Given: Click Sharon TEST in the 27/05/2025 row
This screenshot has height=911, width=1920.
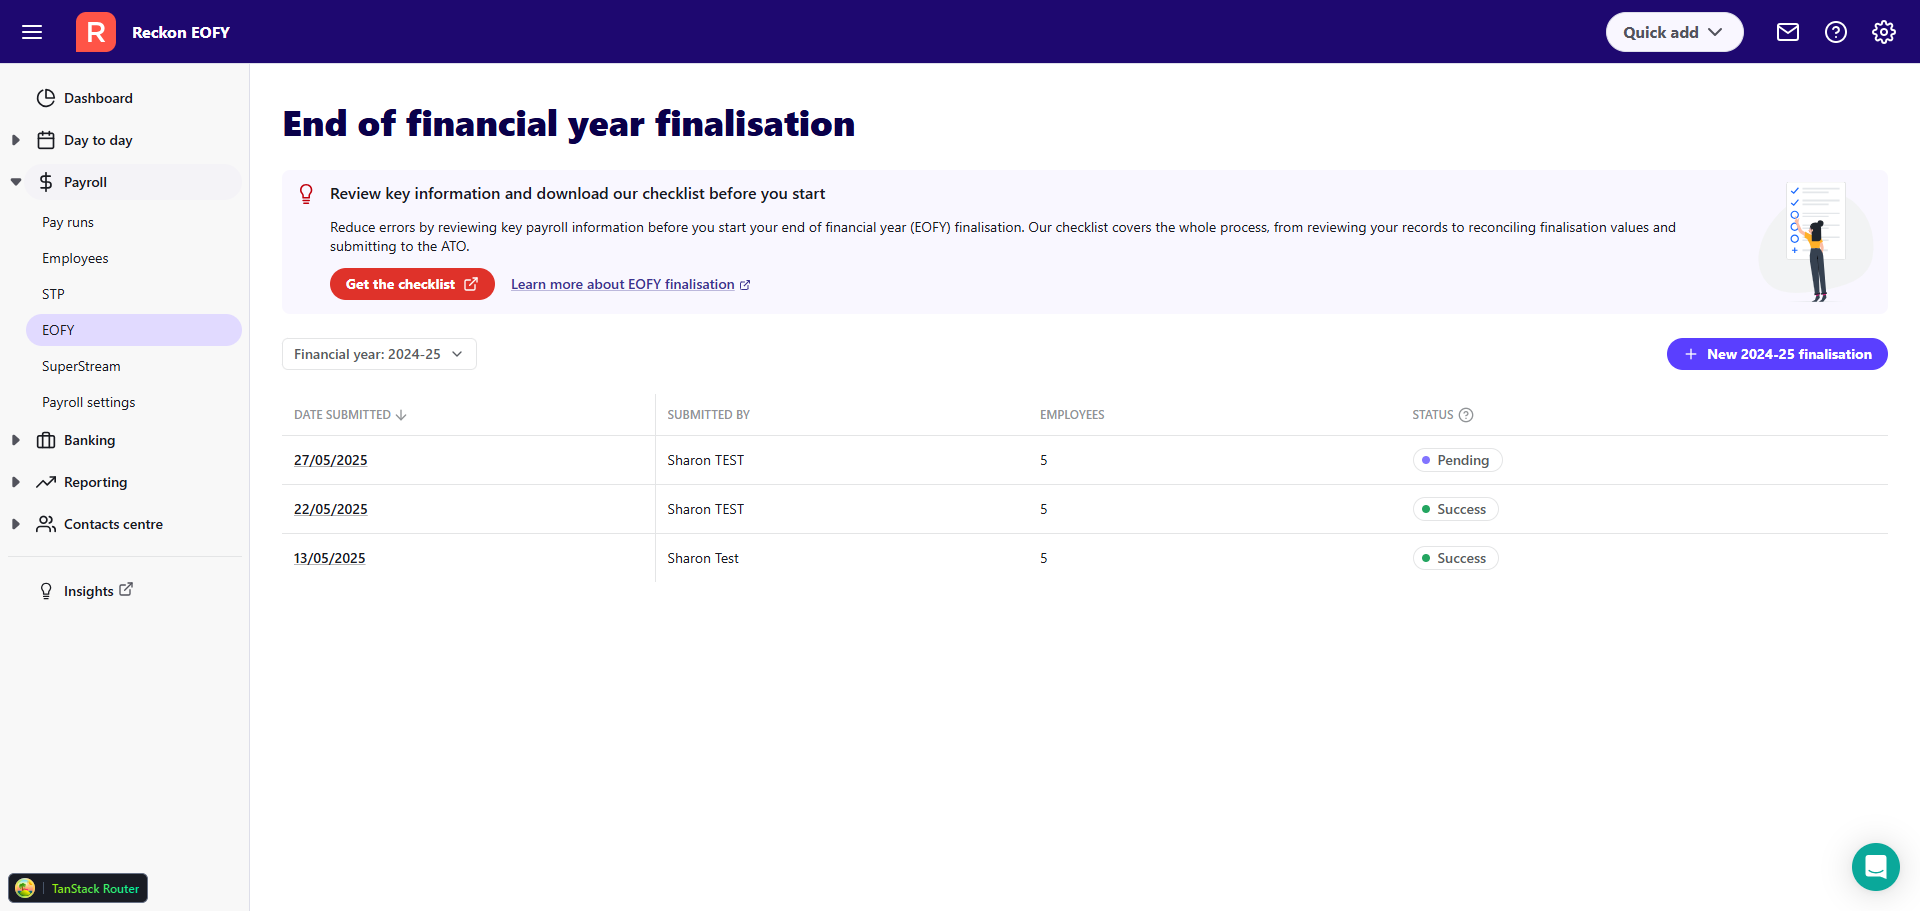Looking at the screenshot, I should tap(705, 460).
